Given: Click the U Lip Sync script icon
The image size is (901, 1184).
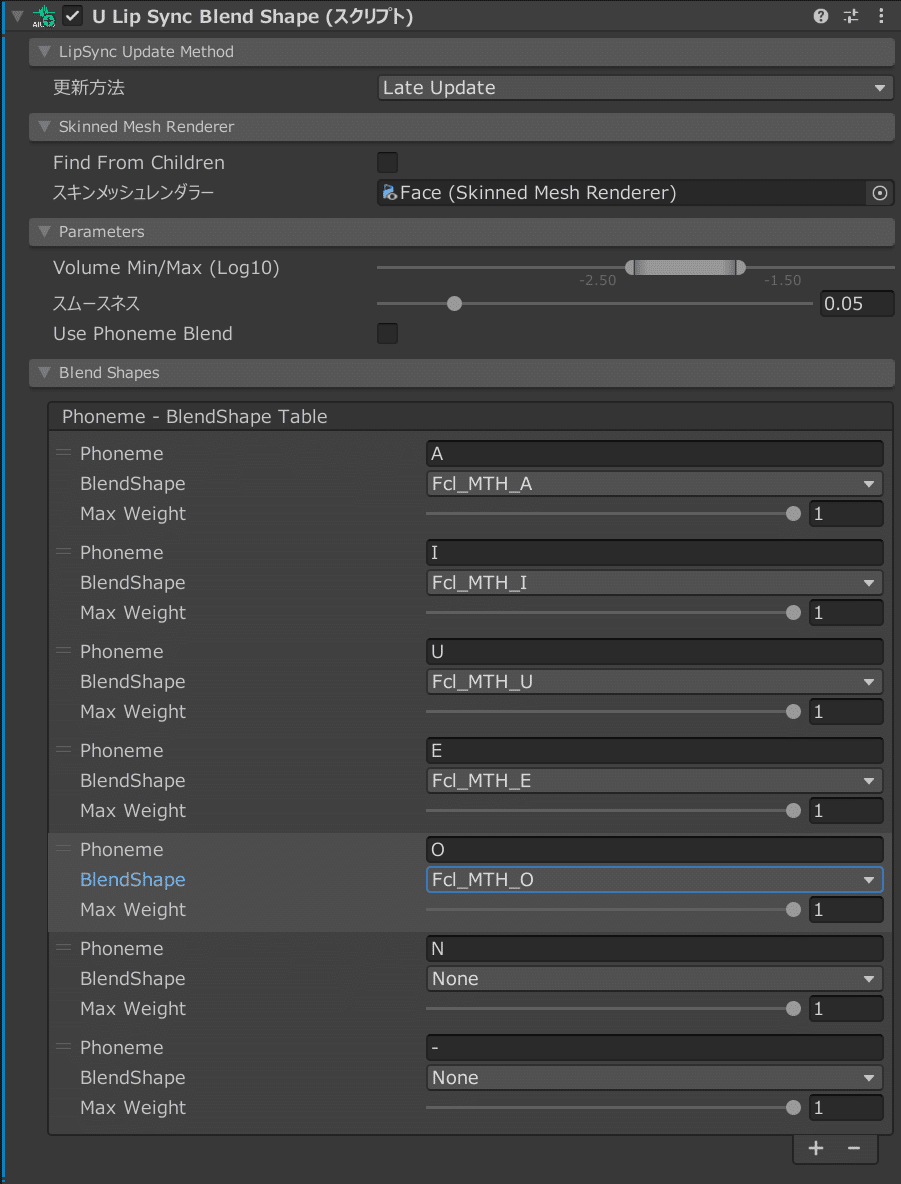Looking at the screenshot, I should pyautogui.click(x=45, y=17).
